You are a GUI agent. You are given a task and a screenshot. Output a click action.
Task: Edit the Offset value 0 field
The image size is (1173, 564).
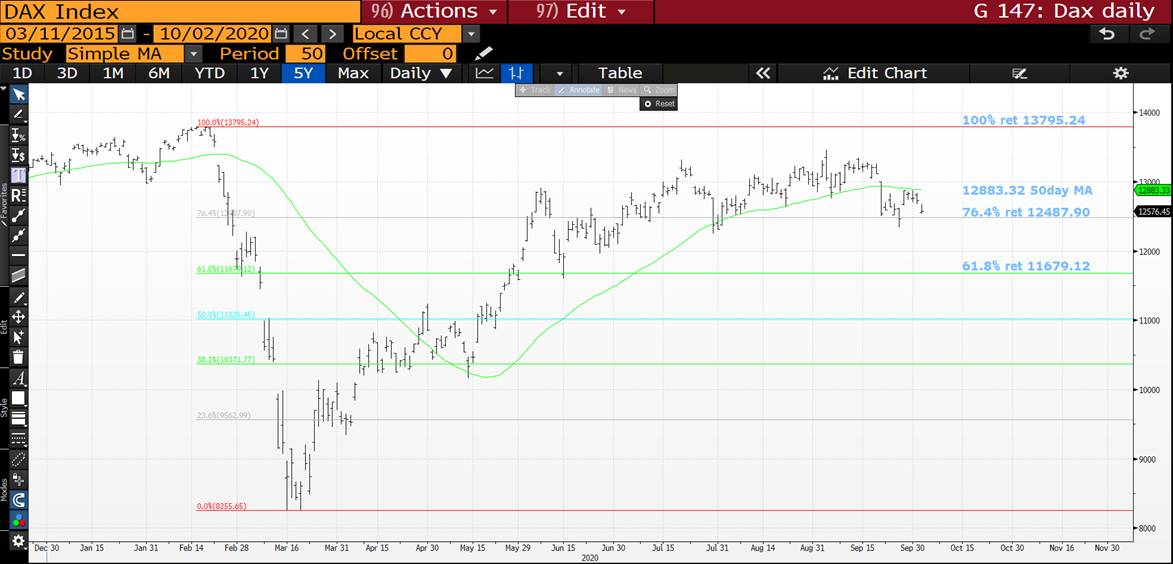pyautogui.click(x=431, y=54)
